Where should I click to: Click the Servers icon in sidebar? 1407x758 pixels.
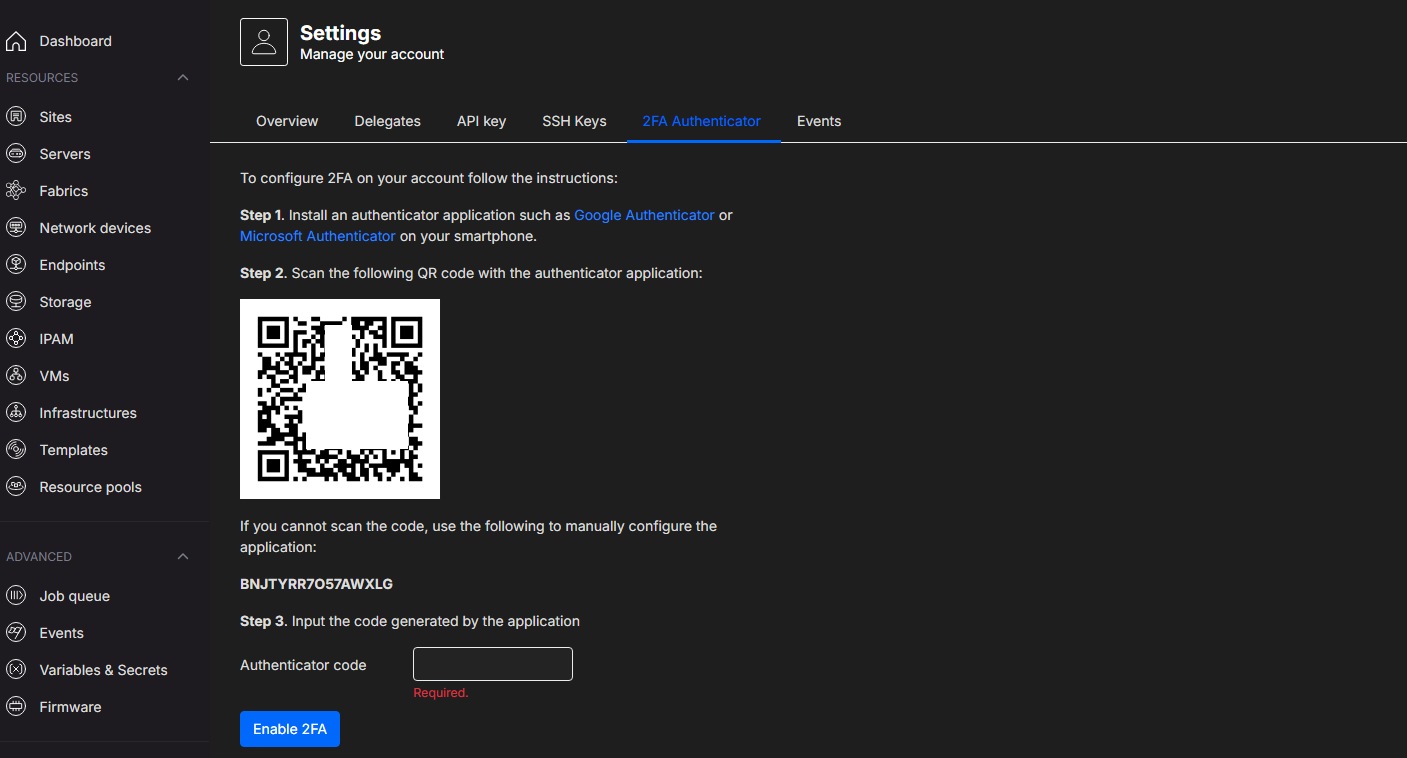[x=16, y=154]
